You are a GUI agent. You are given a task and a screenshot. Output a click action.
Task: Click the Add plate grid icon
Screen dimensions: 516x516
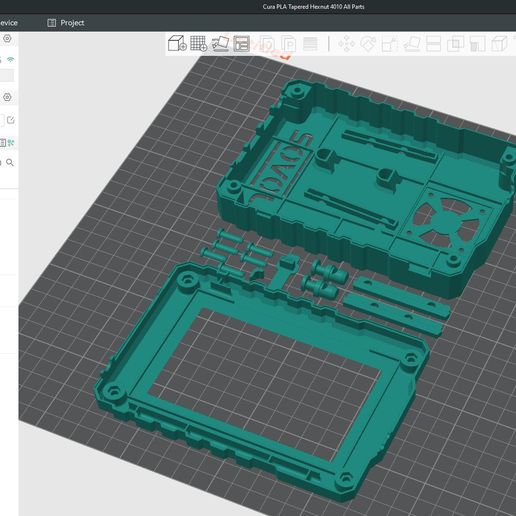pos(198,44)
